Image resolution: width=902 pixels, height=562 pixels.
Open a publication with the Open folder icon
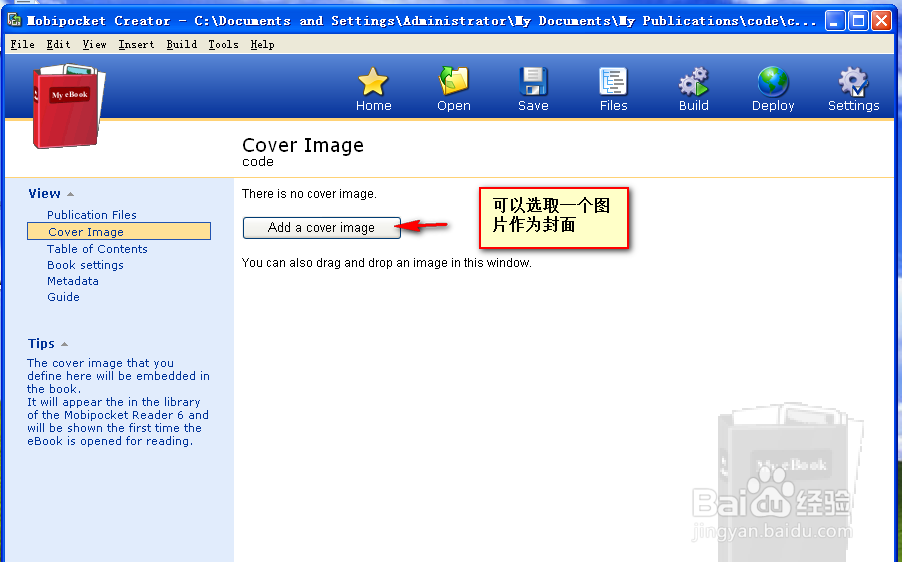[x=454, y=81]
